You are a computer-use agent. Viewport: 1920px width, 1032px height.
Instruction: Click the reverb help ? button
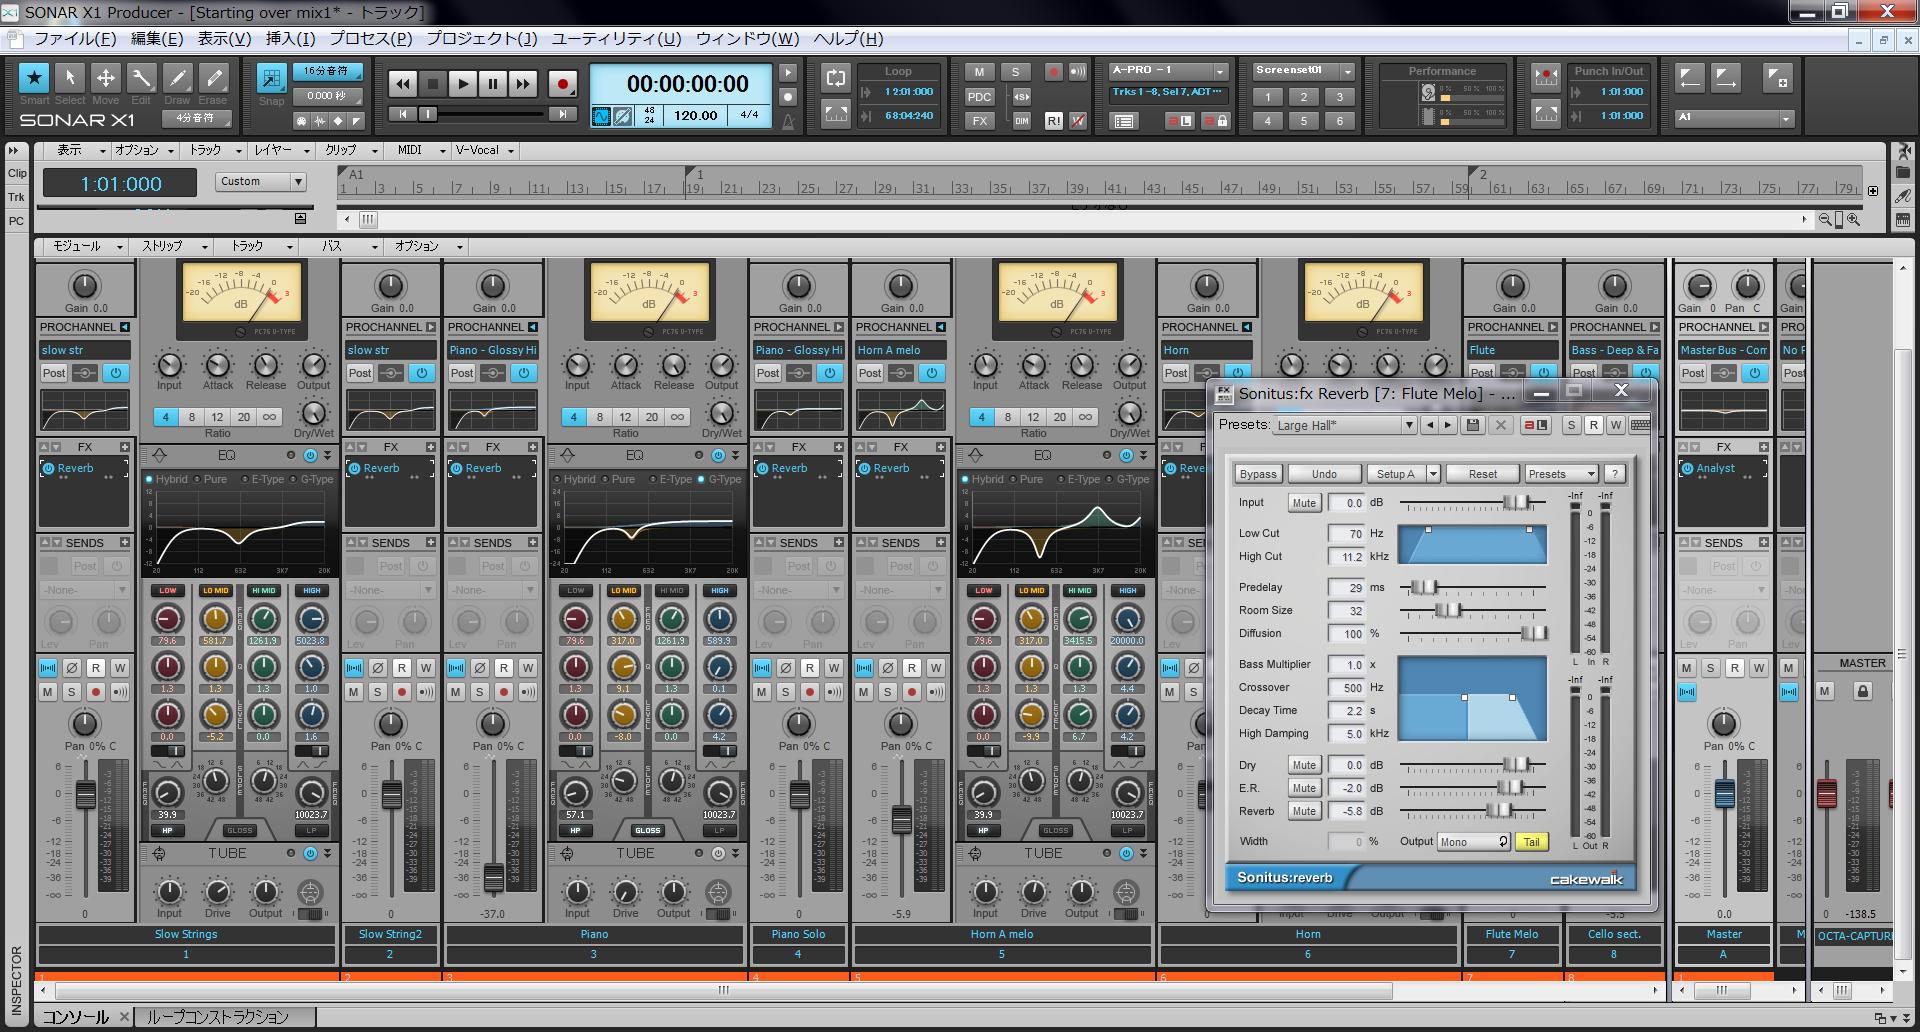point(1614,474)
